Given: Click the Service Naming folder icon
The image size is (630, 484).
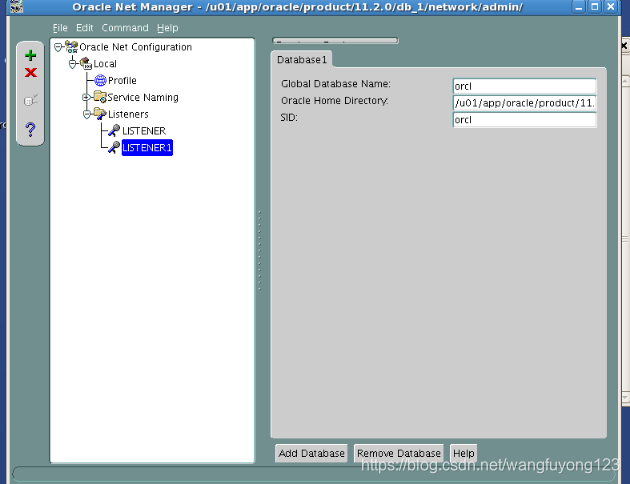Looking at the screenshot, I should [100, 97].
